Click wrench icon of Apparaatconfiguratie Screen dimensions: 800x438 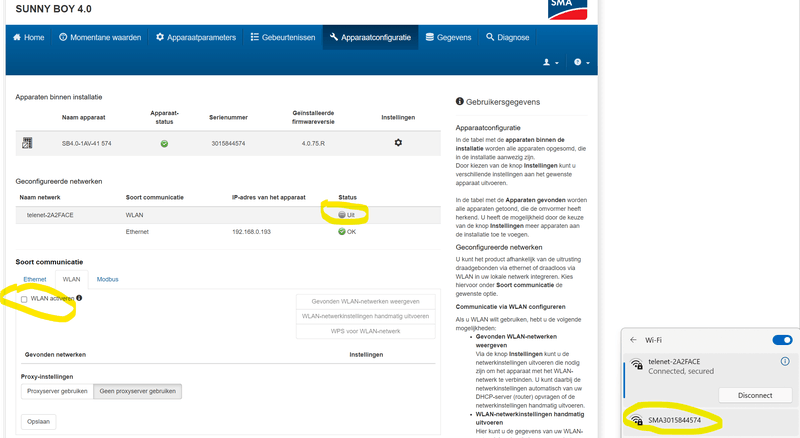coord(334,37)
